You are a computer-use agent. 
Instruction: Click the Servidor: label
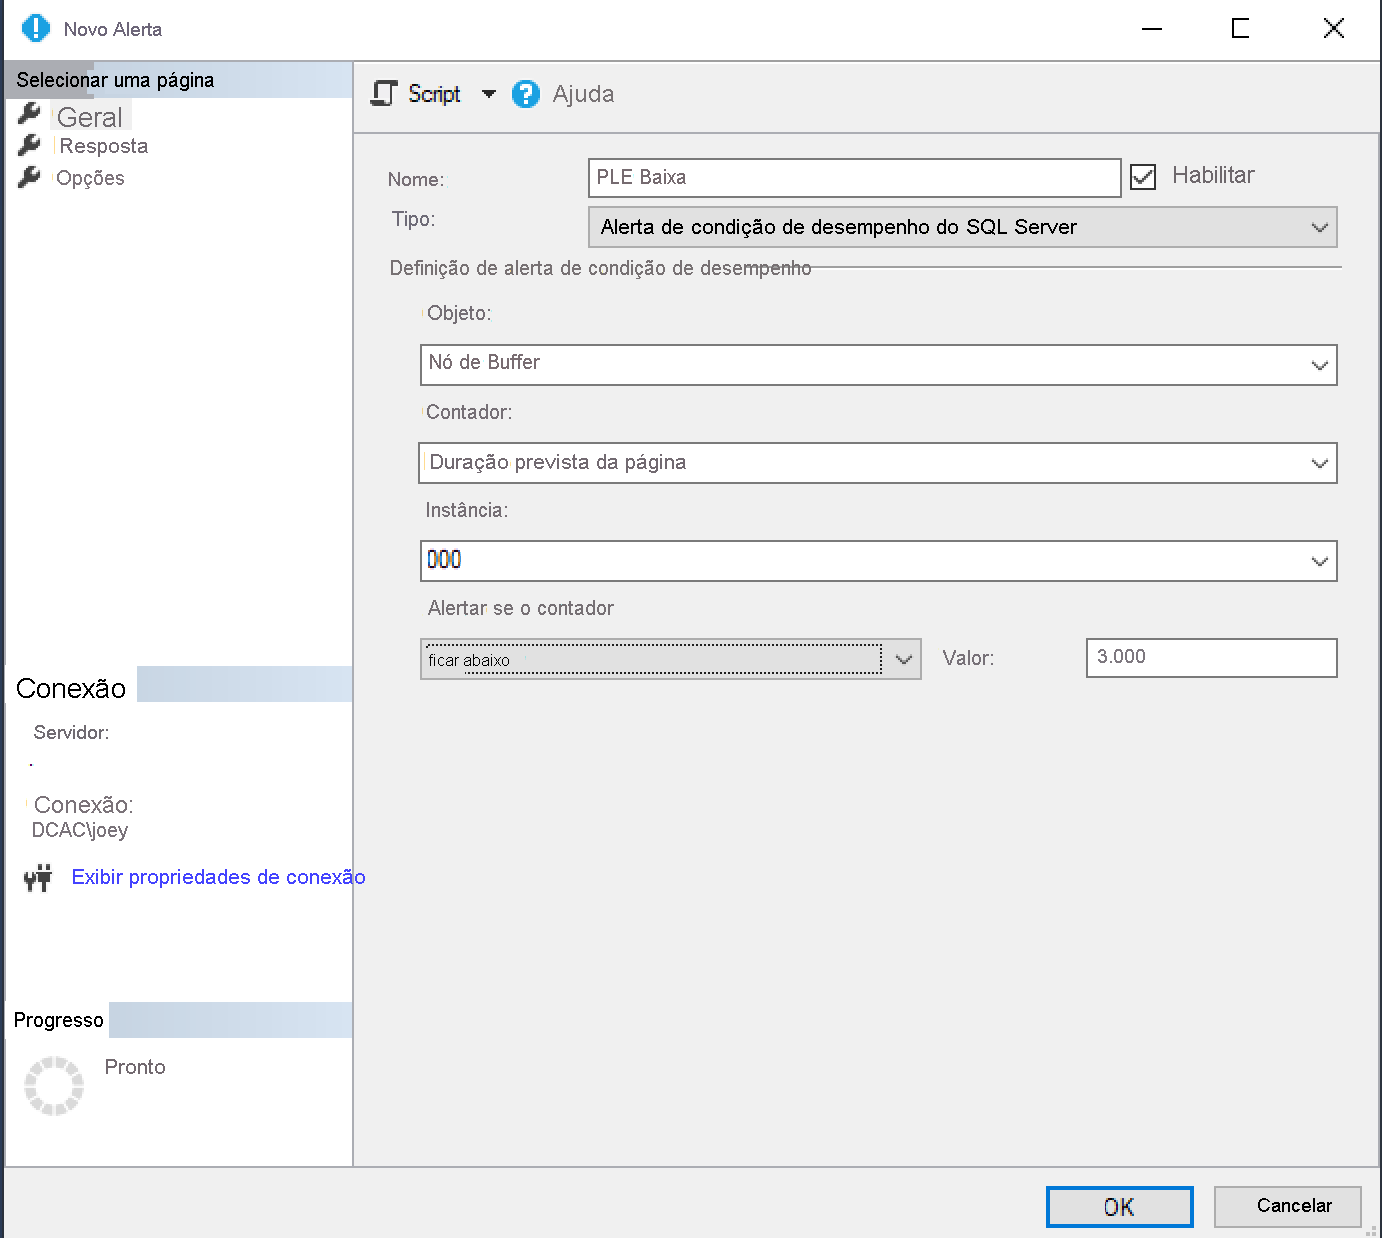[72, 732]
